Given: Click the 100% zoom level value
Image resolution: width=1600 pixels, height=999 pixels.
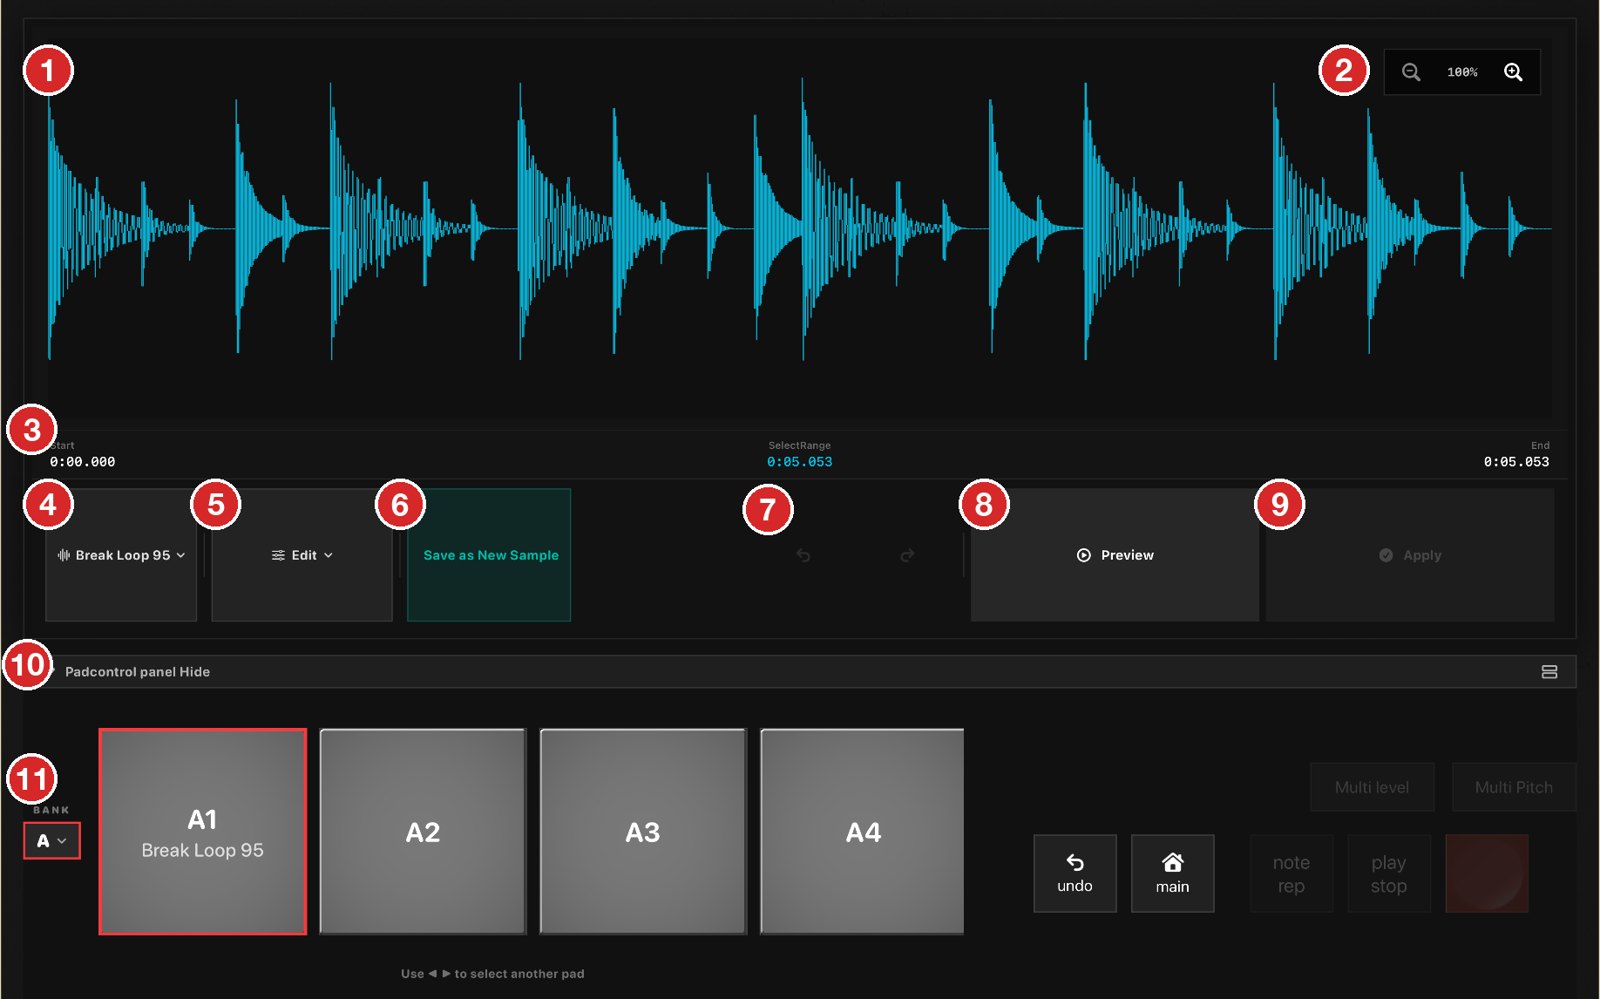Looking at the screenshot, I should pos(1462,72).
